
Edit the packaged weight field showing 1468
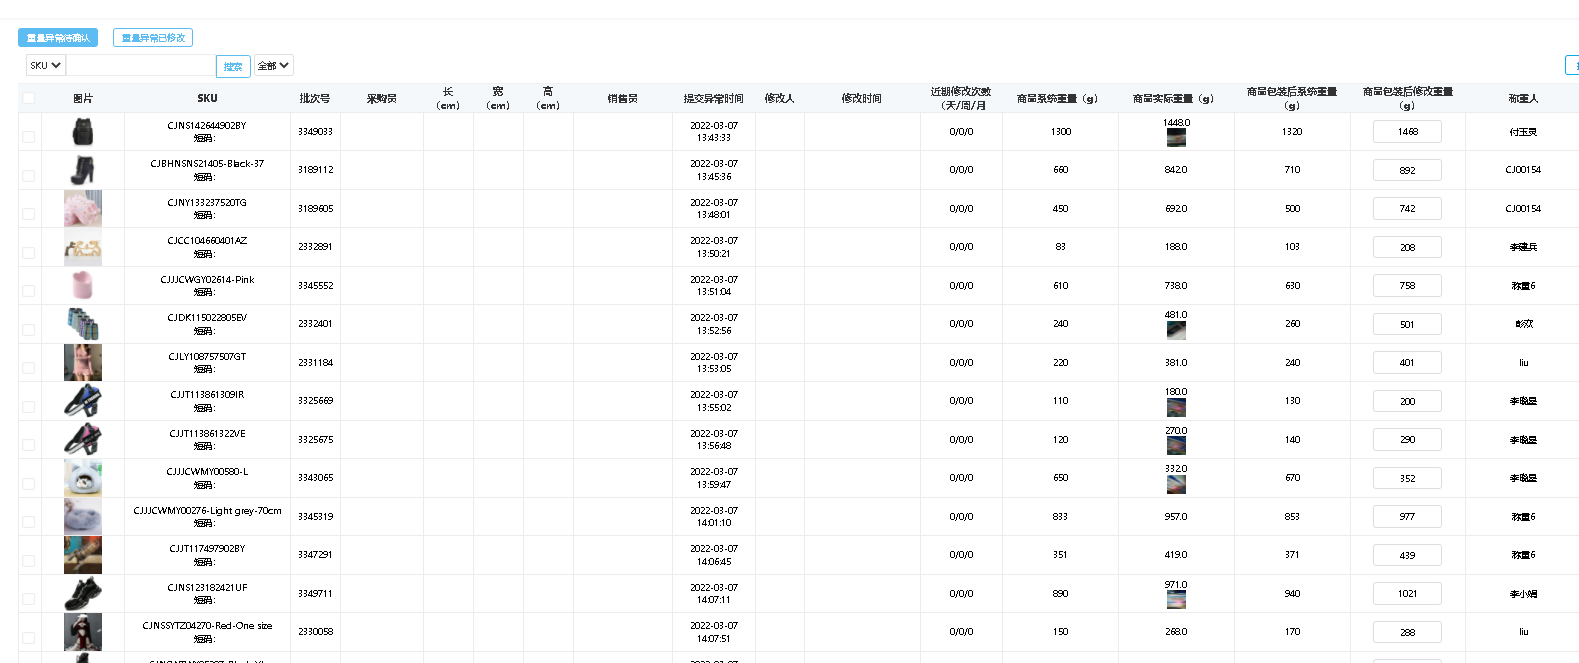coord(1407,132)
